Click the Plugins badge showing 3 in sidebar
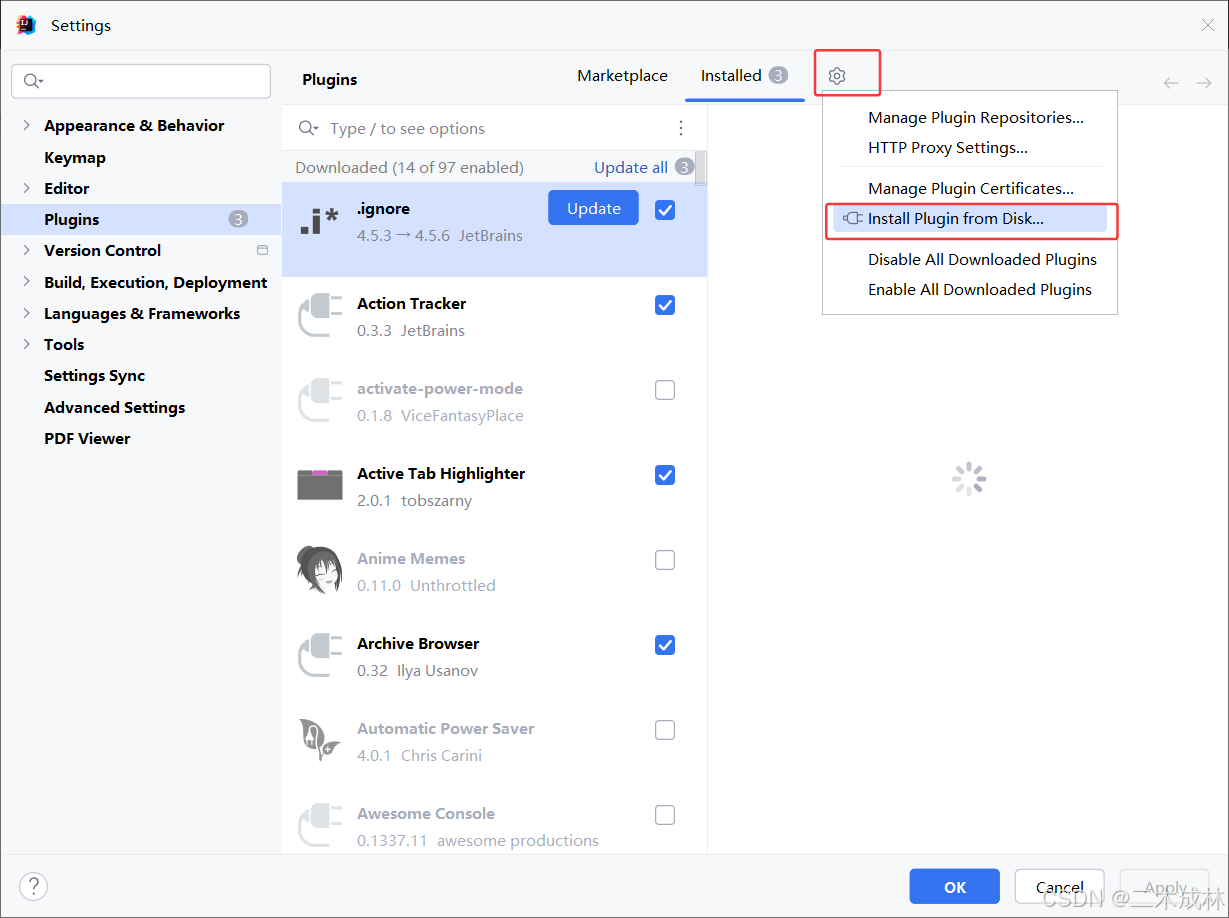Screen dimensions: 1229x918 pyautogui.click(x=238, y=219)
